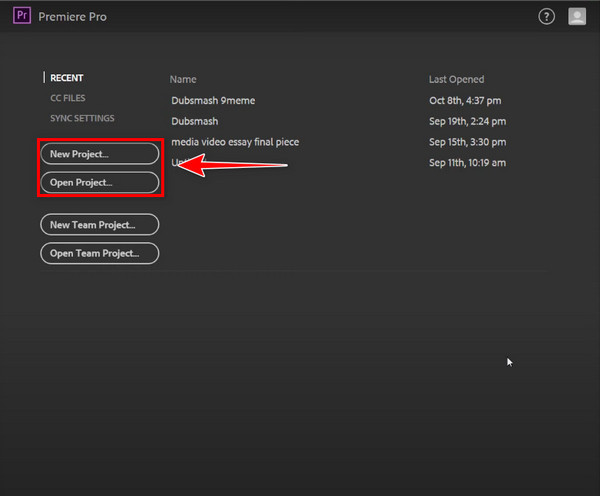Select the Sep 19th, 2:24 pm entry

point(468,121)
